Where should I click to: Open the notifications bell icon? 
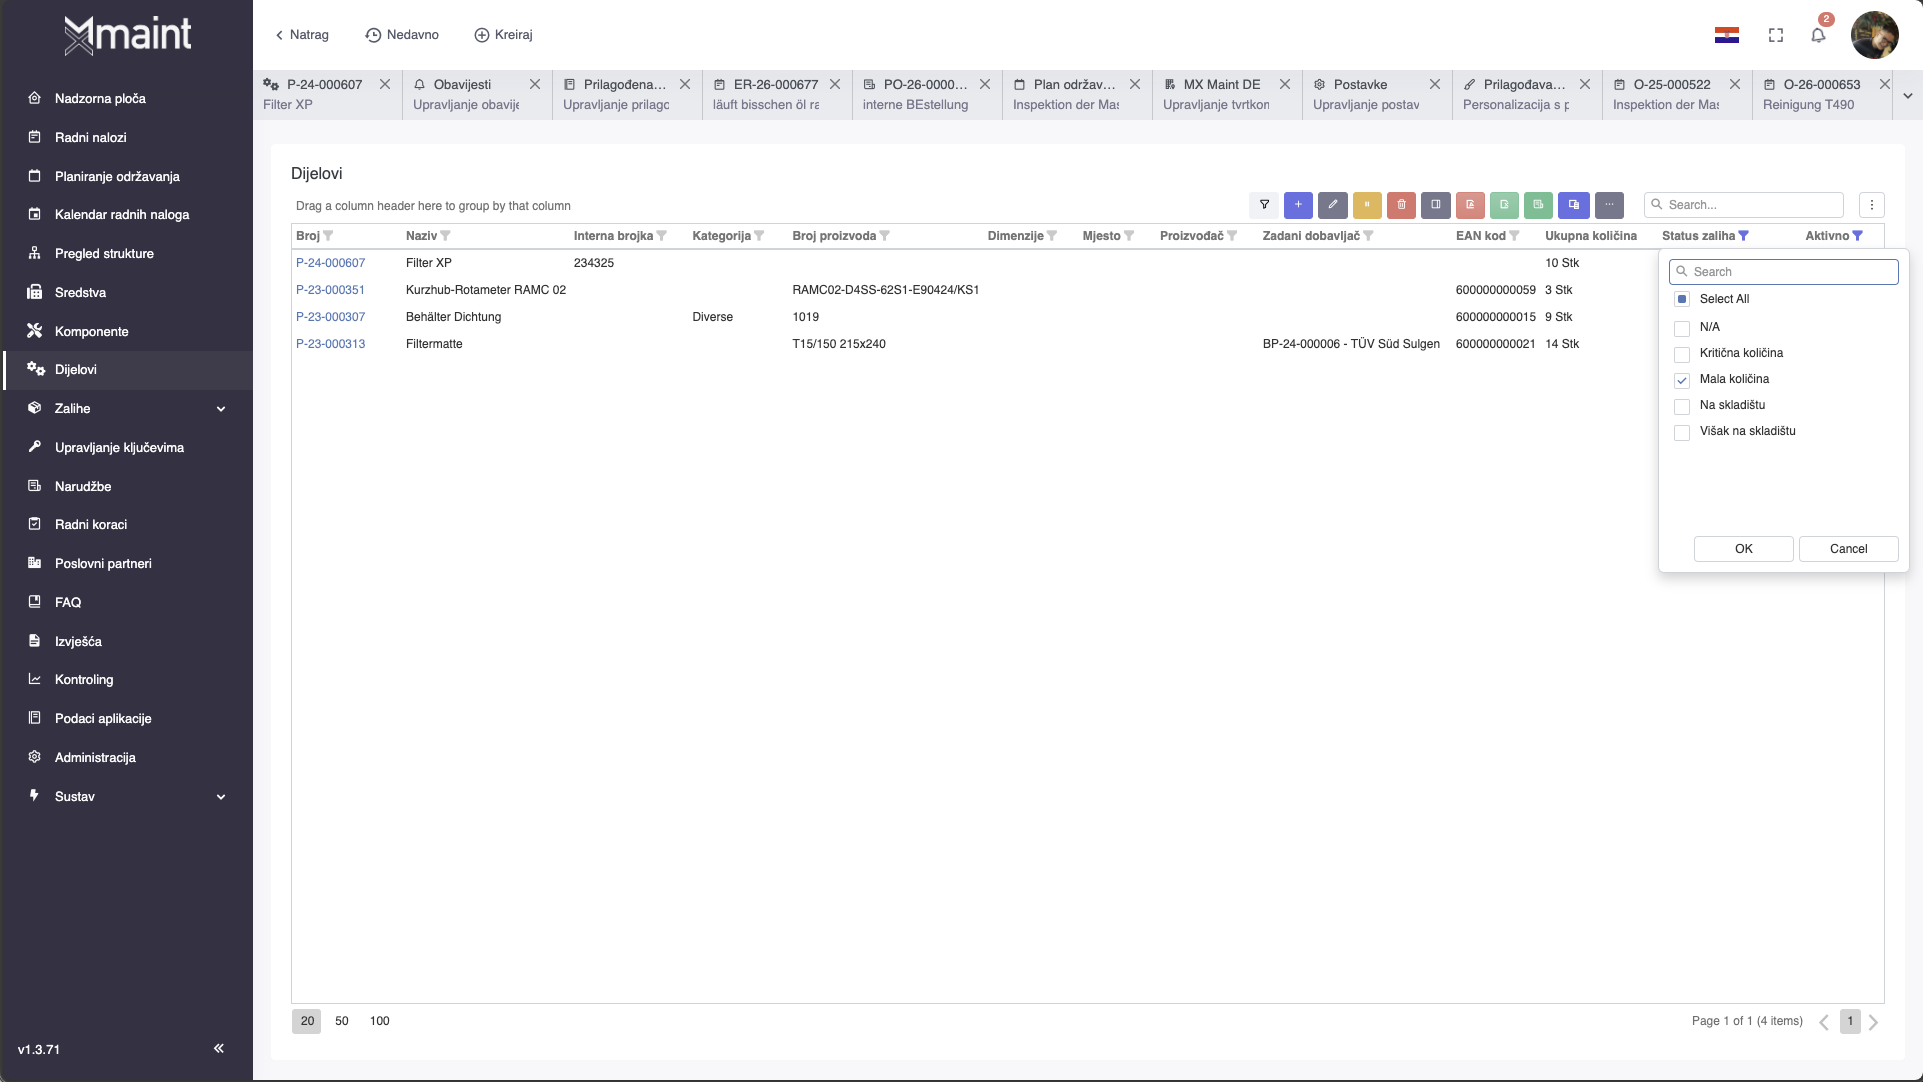click(x=1818, y=35)
